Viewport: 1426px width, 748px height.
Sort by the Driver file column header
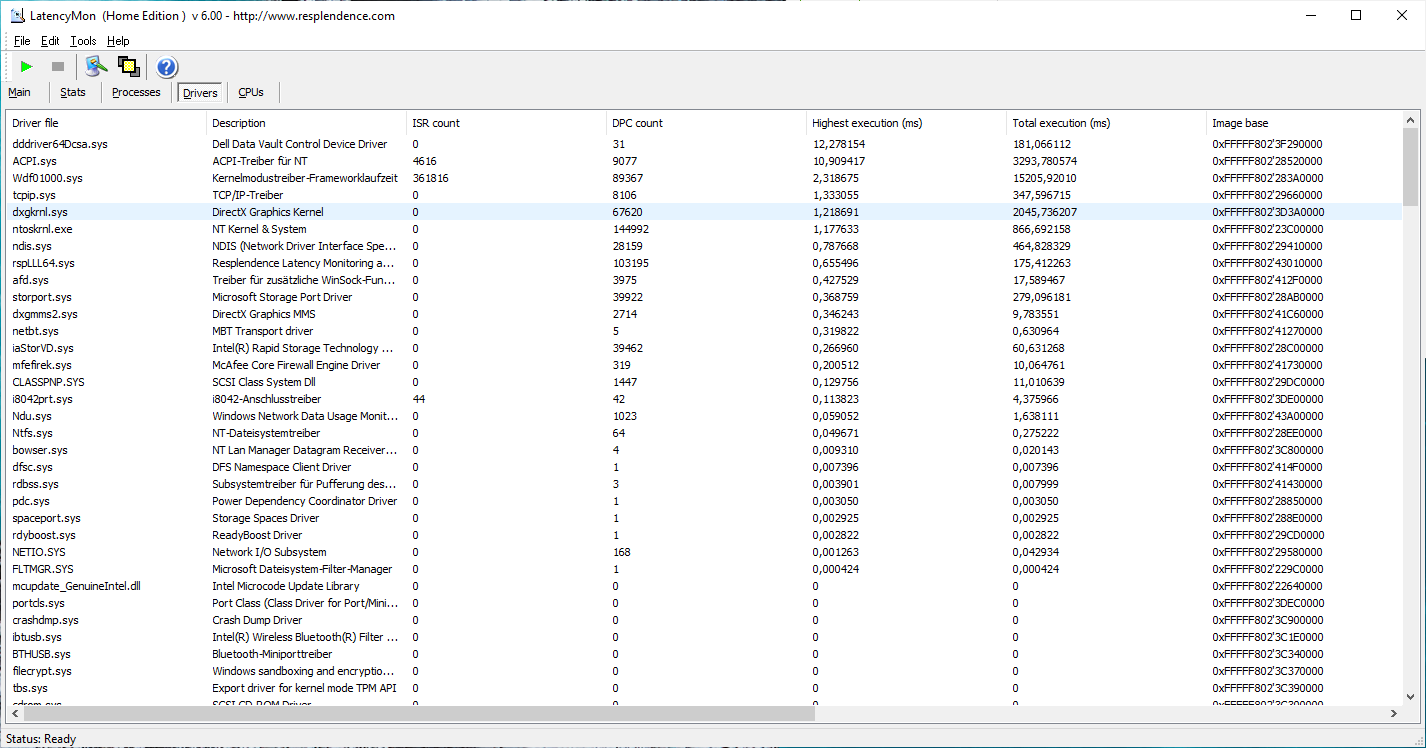pyautogui.click(x=107, y=123)
